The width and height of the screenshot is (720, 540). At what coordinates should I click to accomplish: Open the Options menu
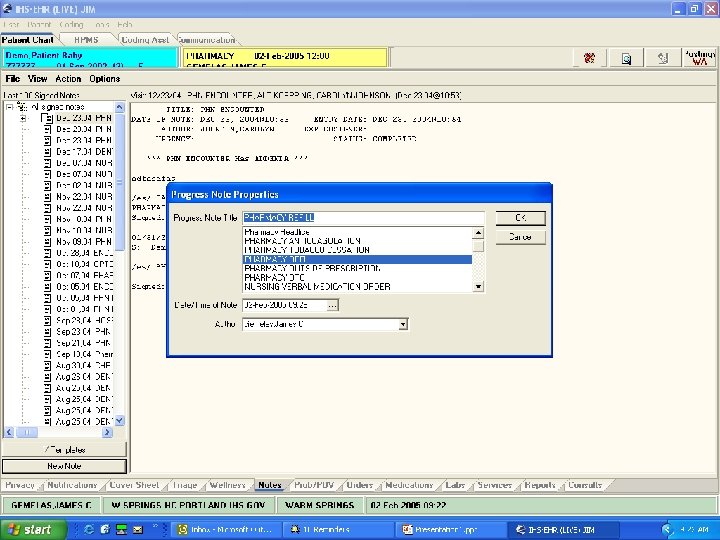[105, 79]
